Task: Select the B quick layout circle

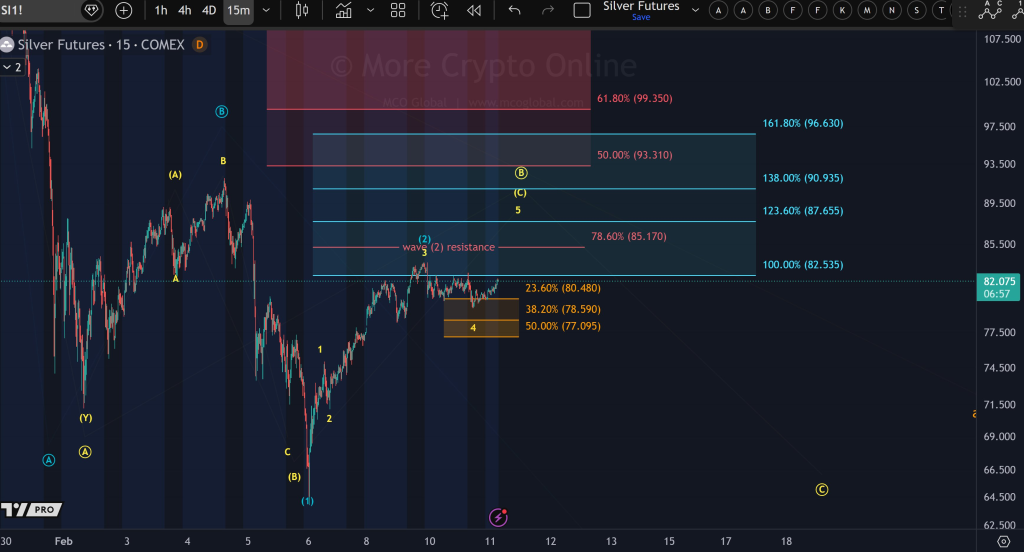Action: click(768, 10)
